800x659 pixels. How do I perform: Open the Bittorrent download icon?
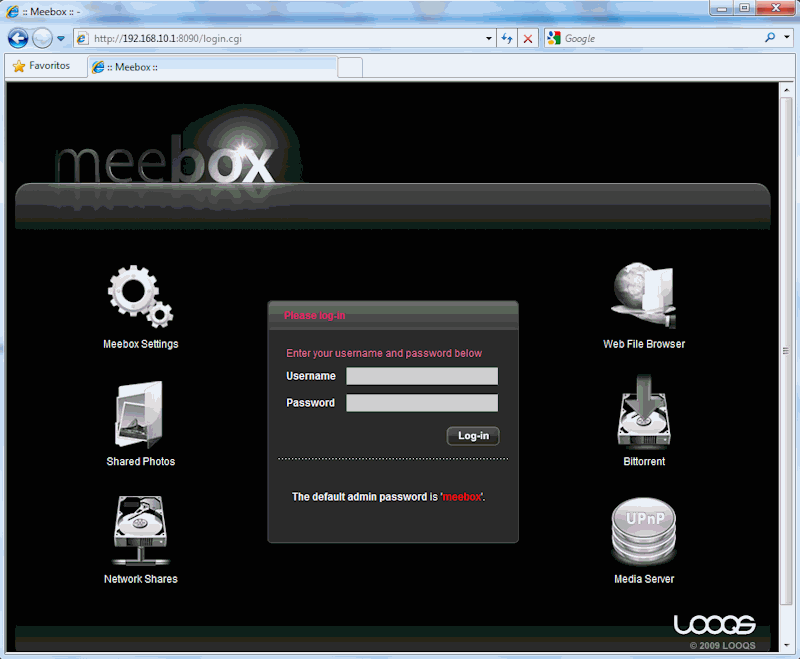[x=644, y=412]
